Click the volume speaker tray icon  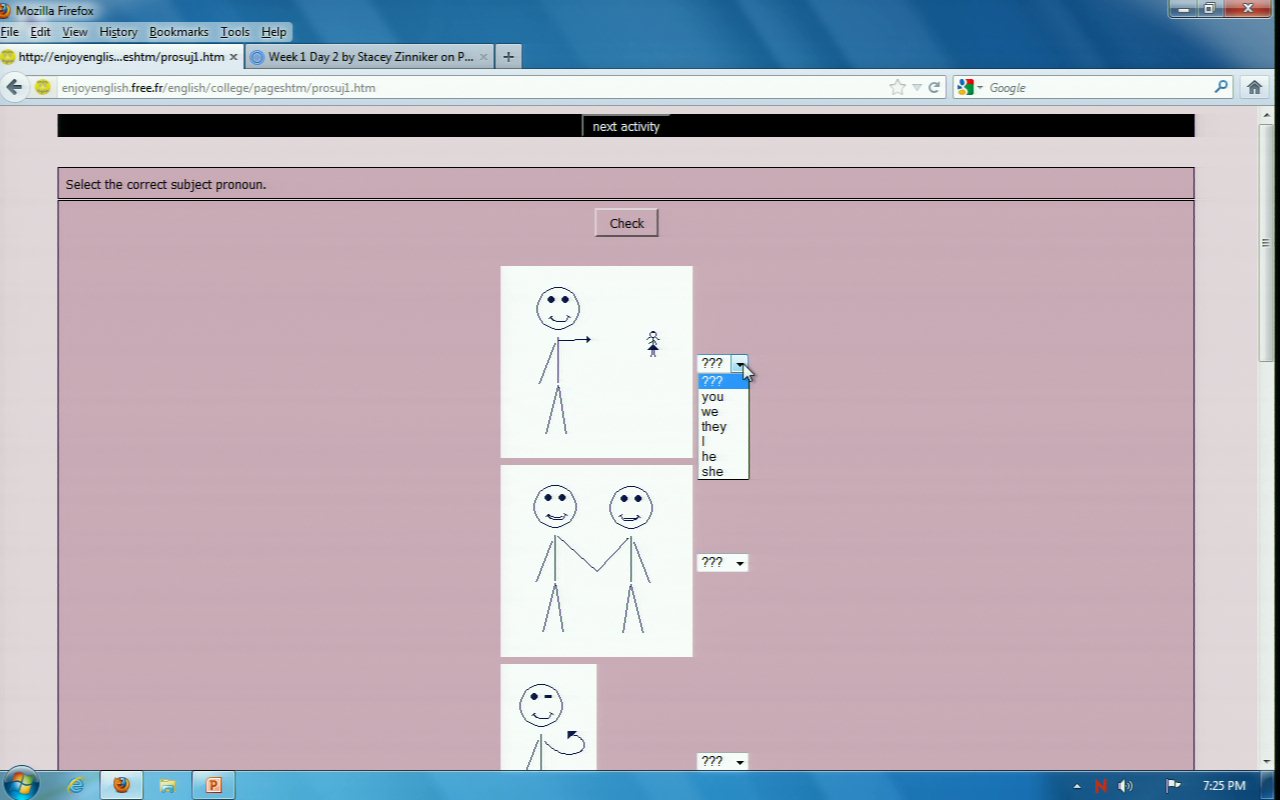1126,786
